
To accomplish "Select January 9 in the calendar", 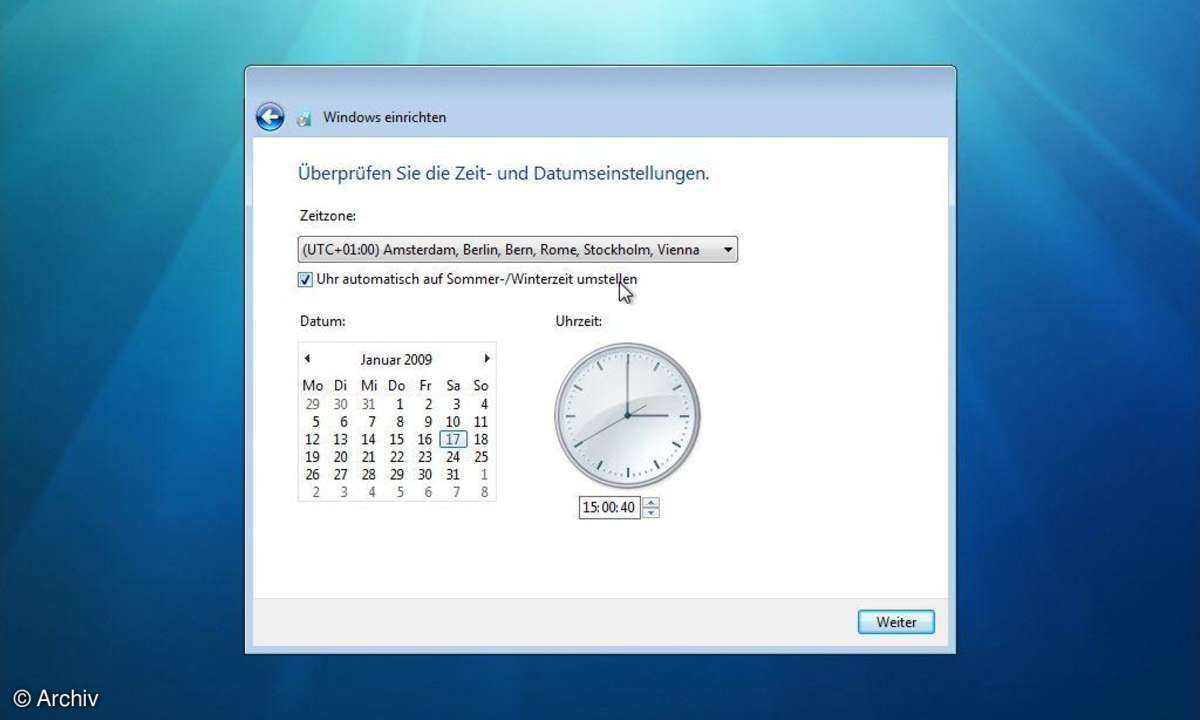I will click(427, 422).
